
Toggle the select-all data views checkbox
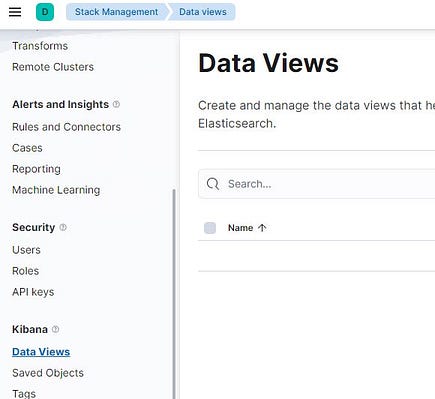click(x=210, y=228)
